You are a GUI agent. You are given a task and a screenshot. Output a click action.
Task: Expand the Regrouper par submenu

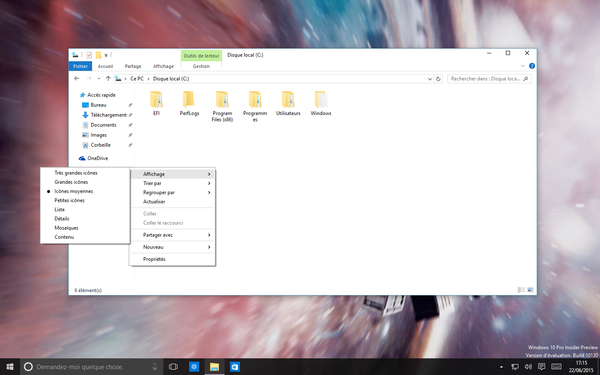coord(172,192)
